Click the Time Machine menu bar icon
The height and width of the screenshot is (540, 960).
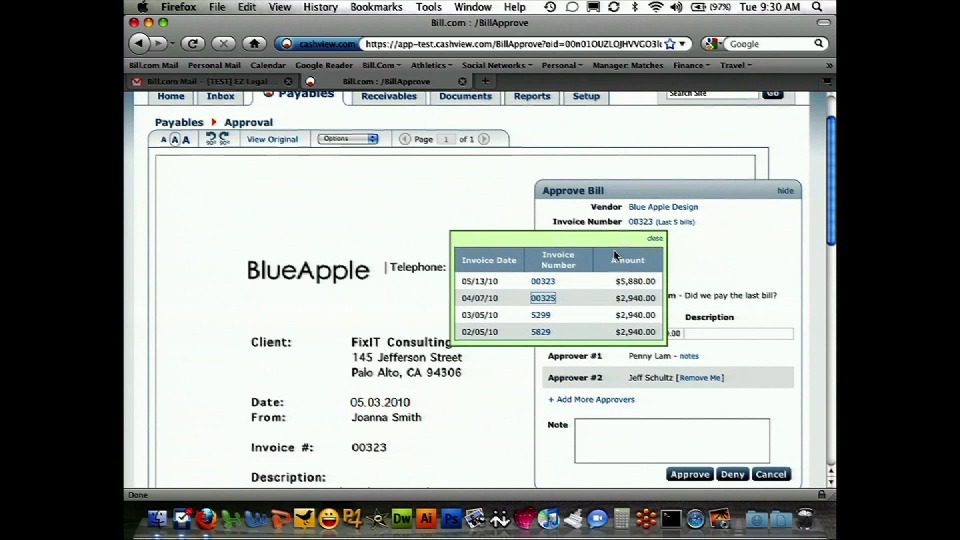click(x=550, y=7)
